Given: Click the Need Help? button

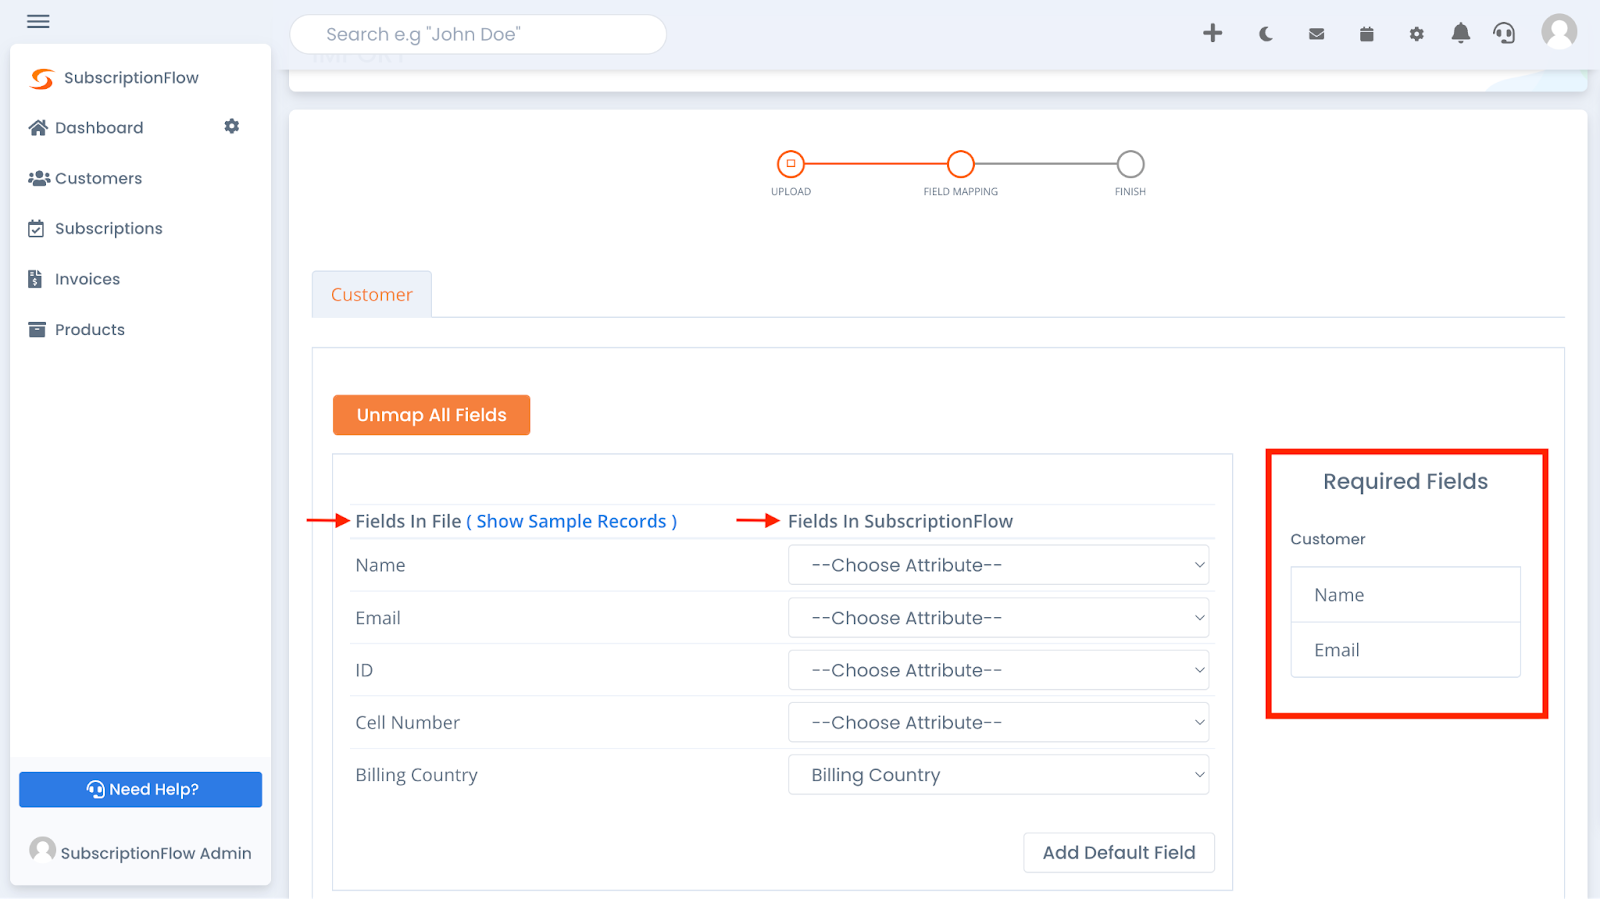Looking at the screenshot, I should pos(140,789).
